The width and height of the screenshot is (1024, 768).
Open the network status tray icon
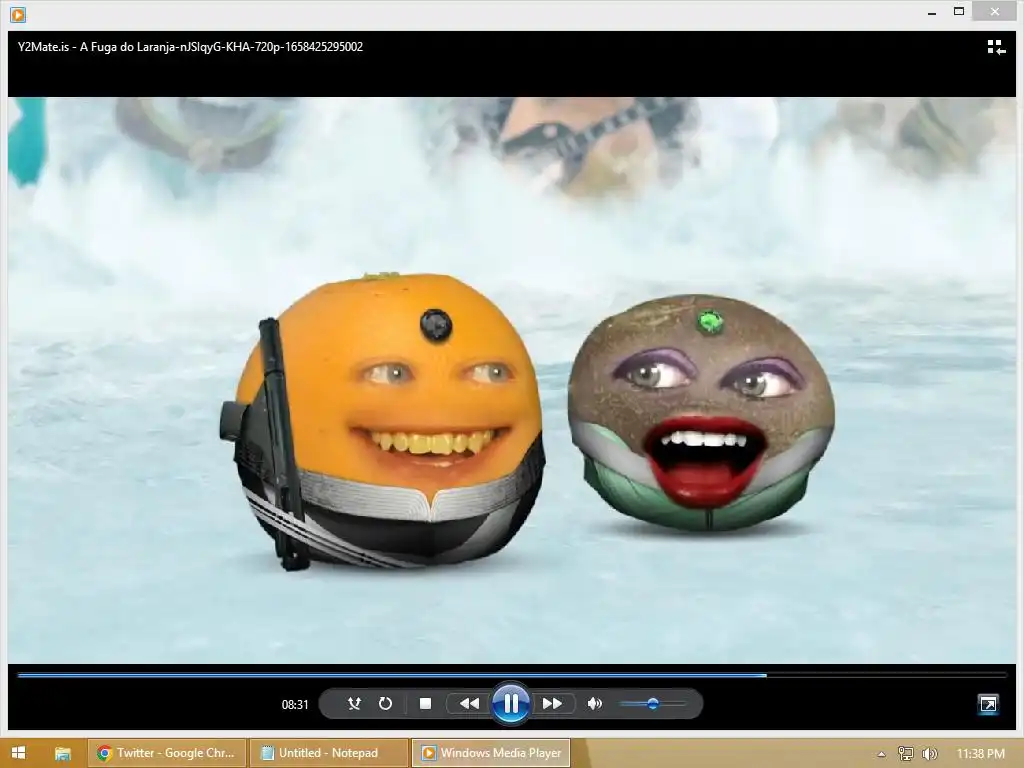tap(905, 754)
